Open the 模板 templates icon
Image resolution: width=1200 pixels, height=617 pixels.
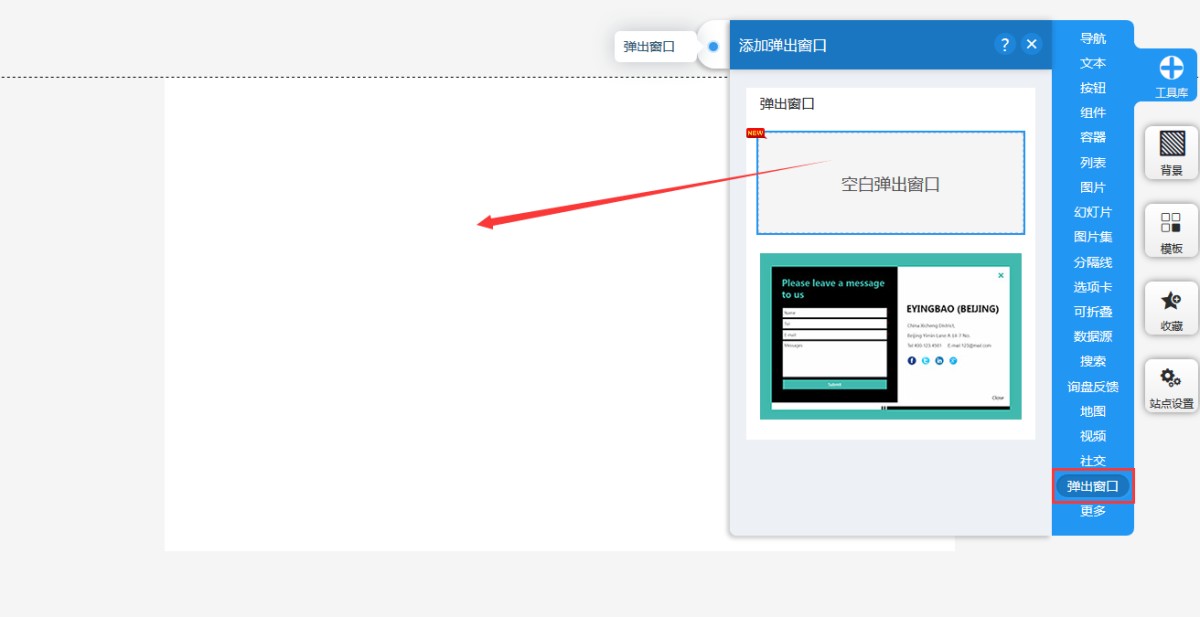coord(1171,231)
